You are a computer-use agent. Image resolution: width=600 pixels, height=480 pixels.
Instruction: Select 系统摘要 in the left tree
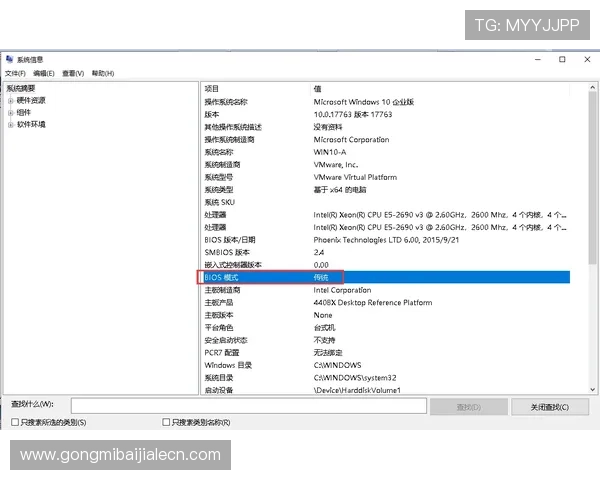21,88
